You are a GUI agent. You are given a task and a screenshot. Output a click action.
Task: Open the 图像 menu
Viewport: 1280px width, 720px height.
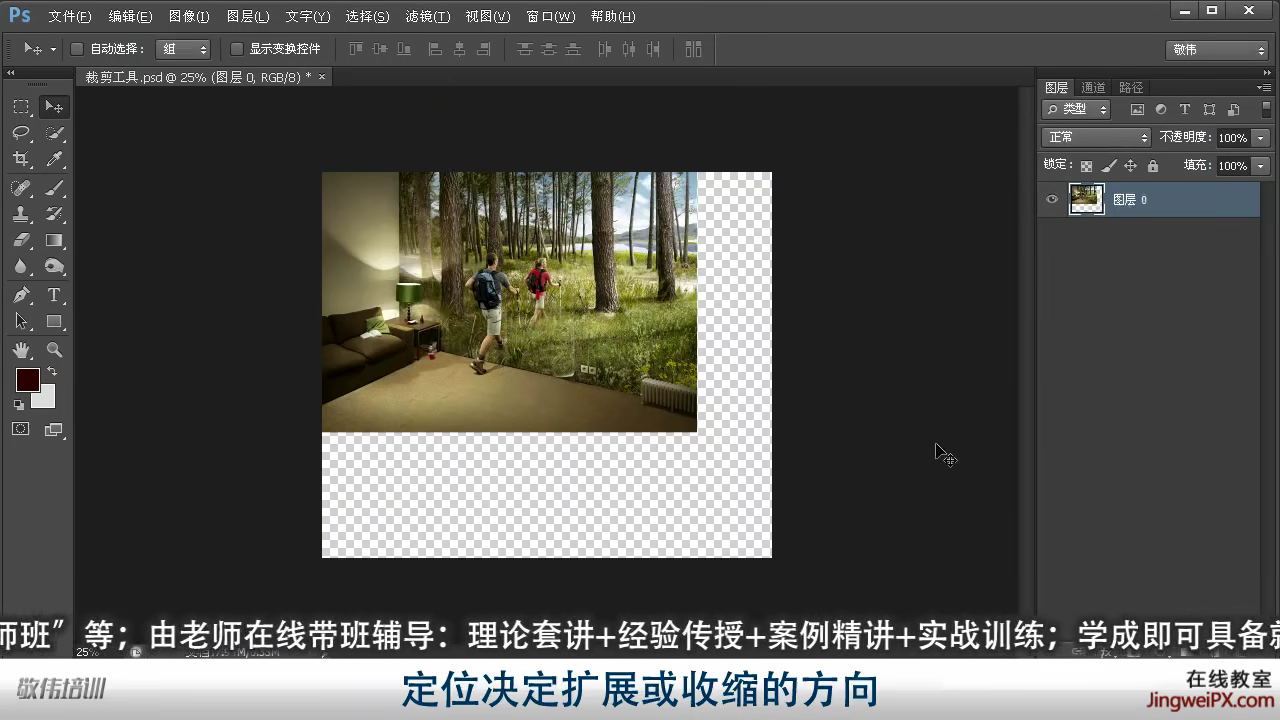[x=189, y=16]
